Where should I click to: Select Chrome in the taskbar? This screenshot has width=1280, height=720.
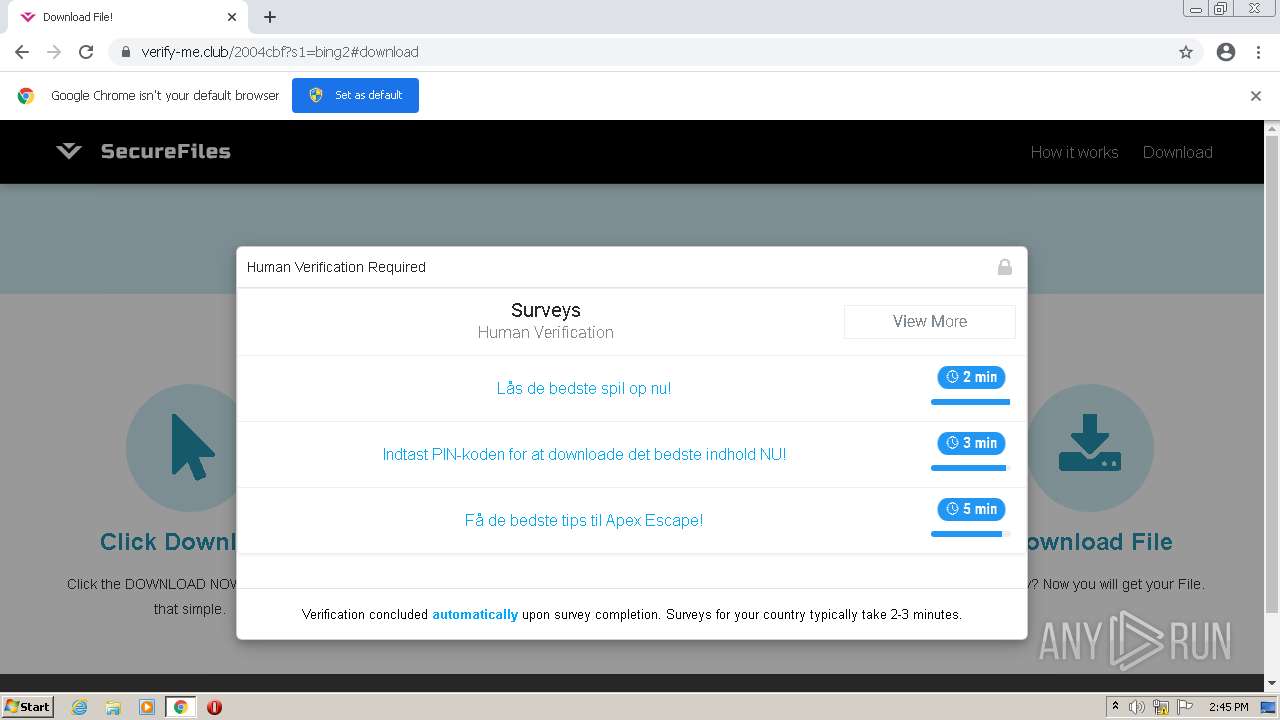click(x=181, y=707)
